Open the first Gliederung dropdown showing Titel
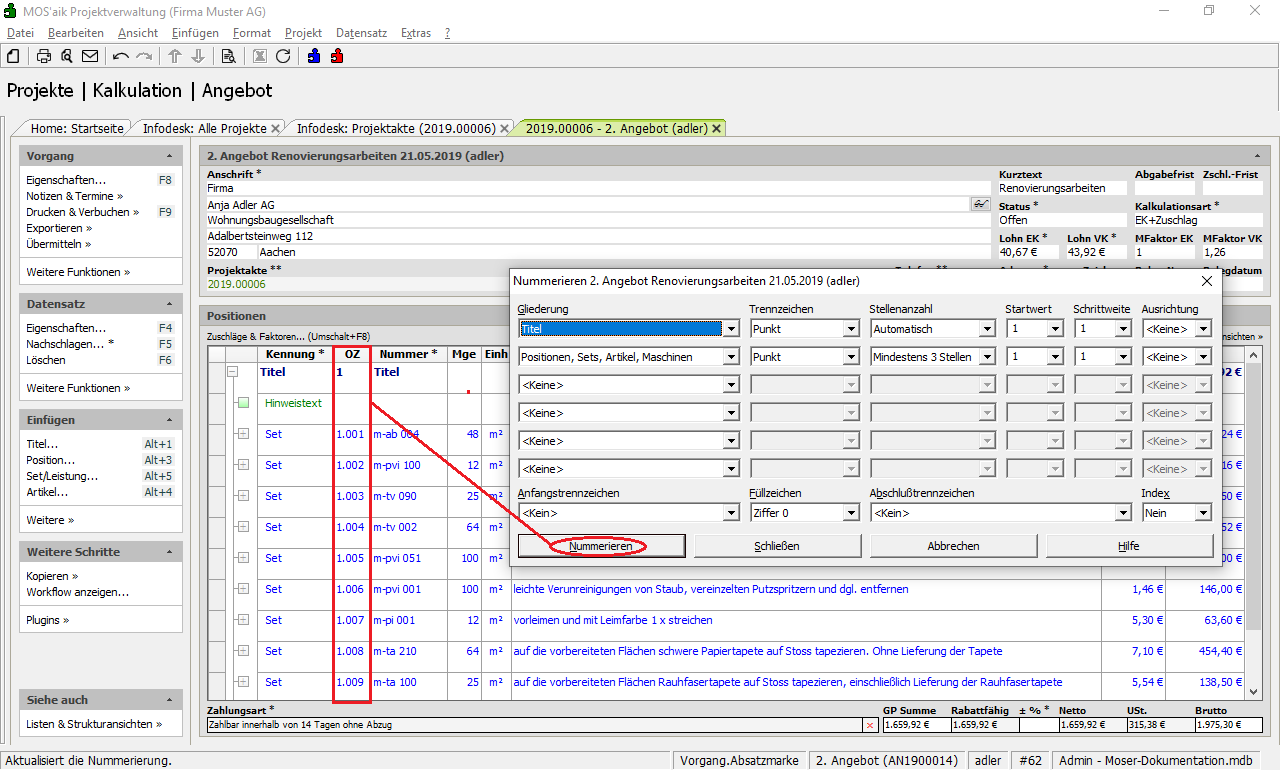 pyautogui.click(x=731, y=329)
